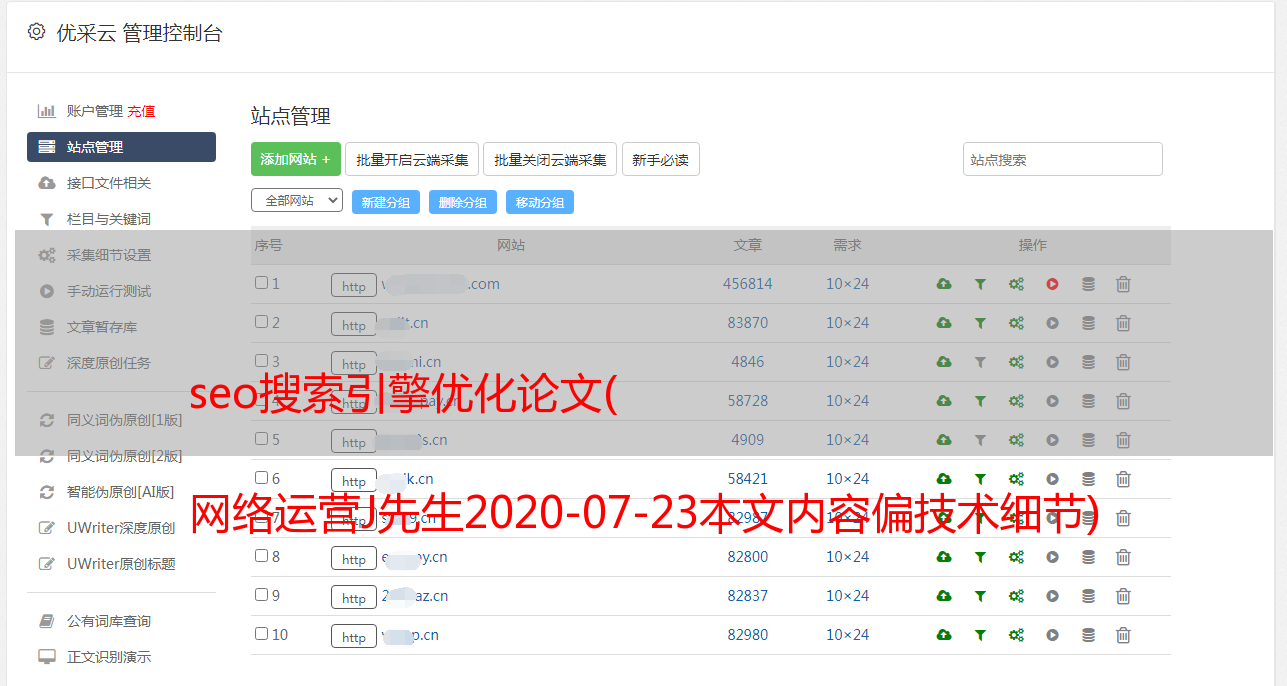The height and width of the screenshot is (686, 1287).
Task: Open the 公有词库查询 sidebar item
Action: 109,622
